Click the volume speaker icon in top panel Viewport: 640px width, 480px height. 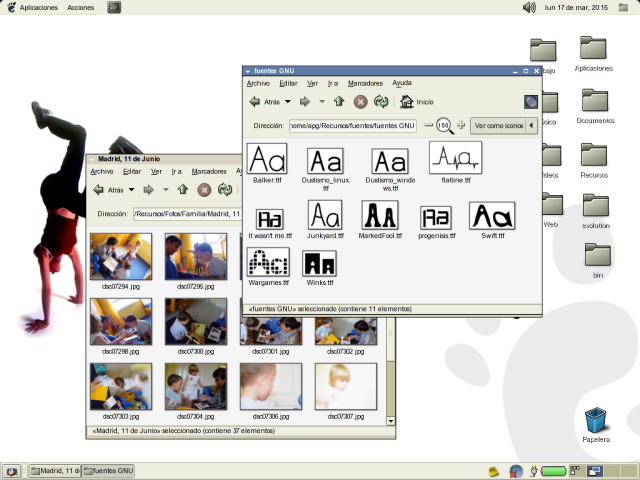pos(529,7)
